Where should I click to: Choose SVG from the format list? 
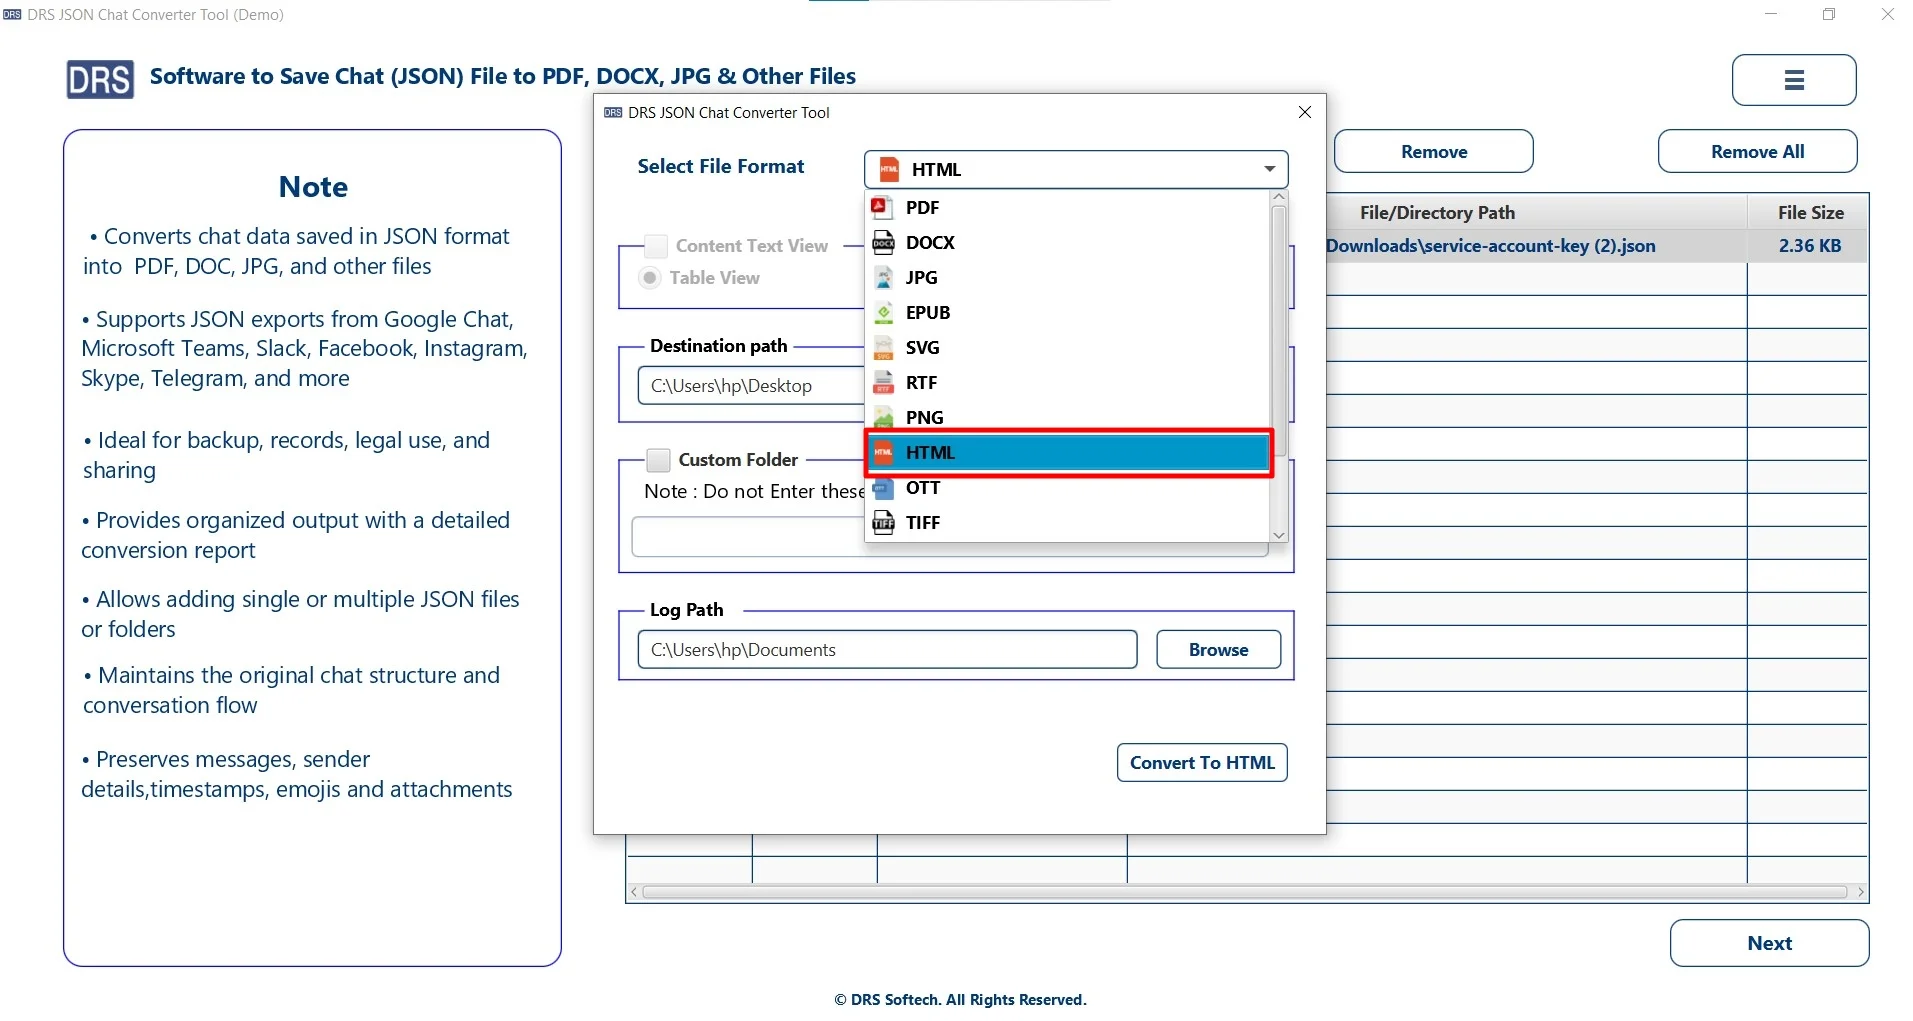coord(1068,347)
